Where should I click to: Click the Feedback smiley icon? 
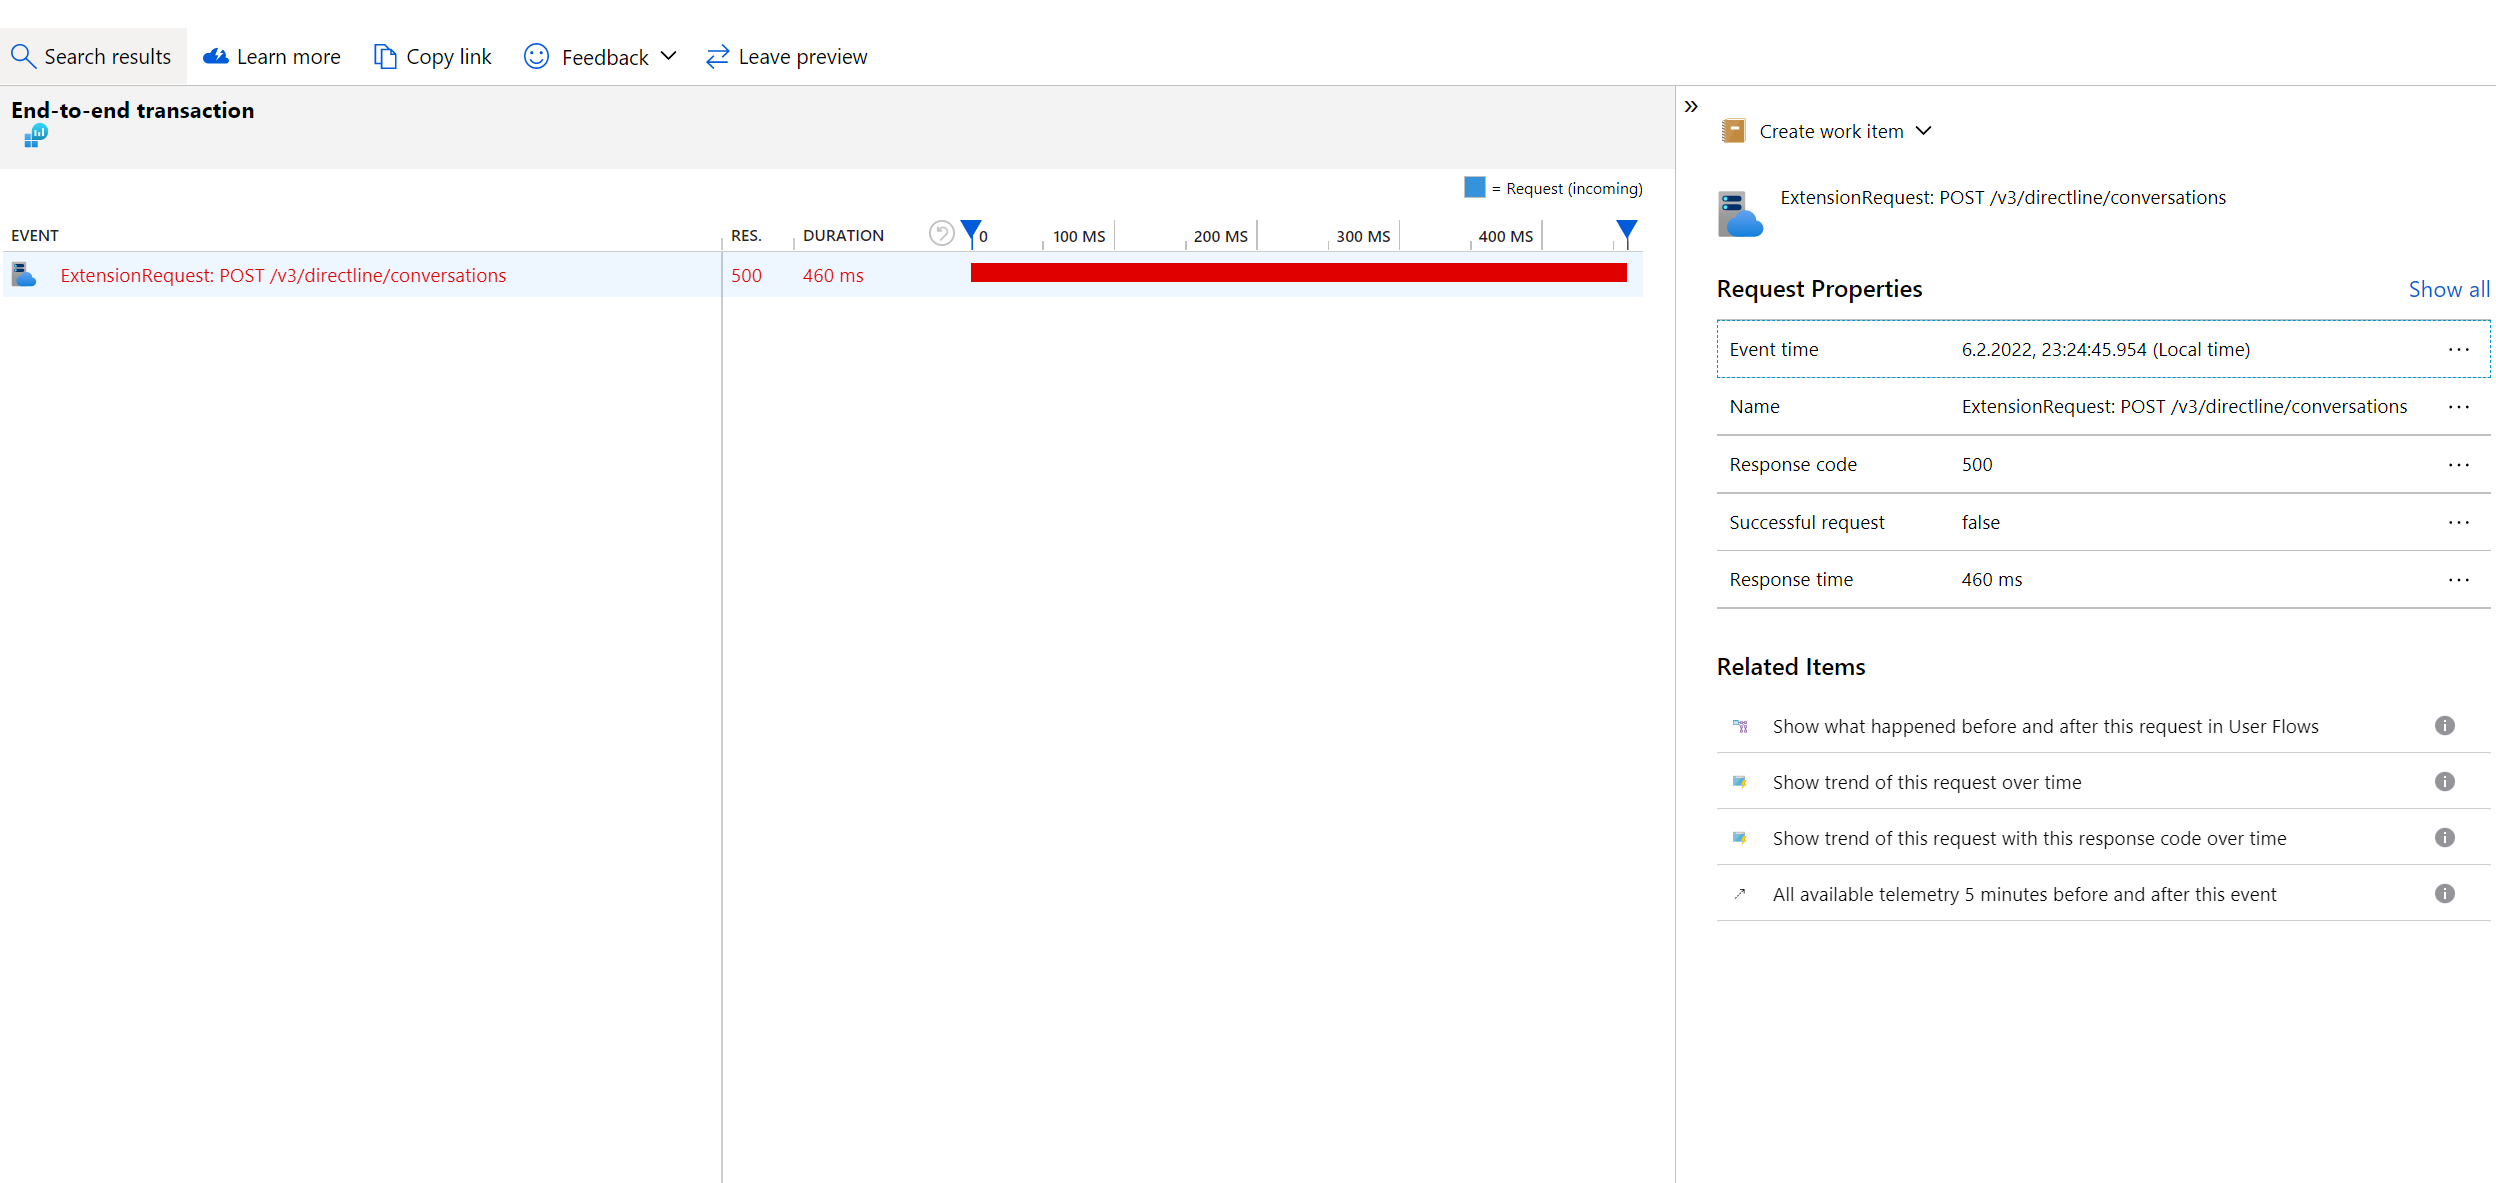pyautogui.click(x=537, y=56)
